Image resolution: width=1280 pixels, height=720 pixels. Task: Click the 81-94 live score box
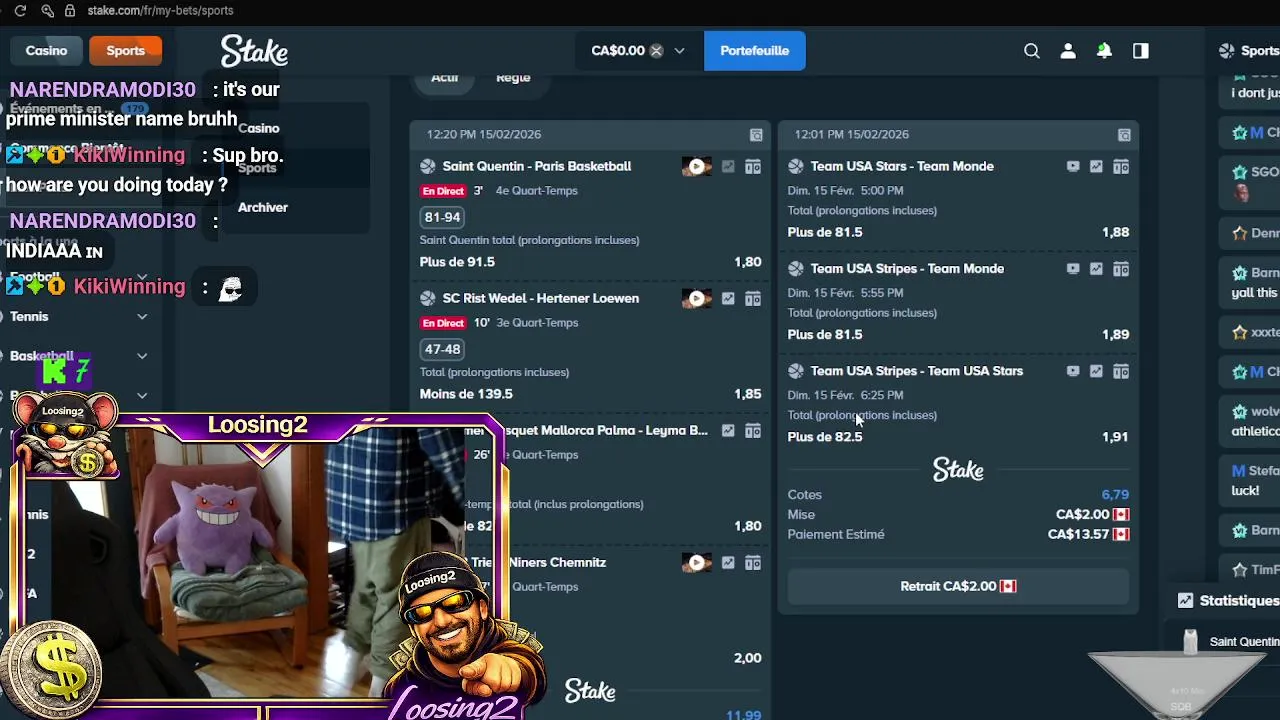[x=442, y=217]
